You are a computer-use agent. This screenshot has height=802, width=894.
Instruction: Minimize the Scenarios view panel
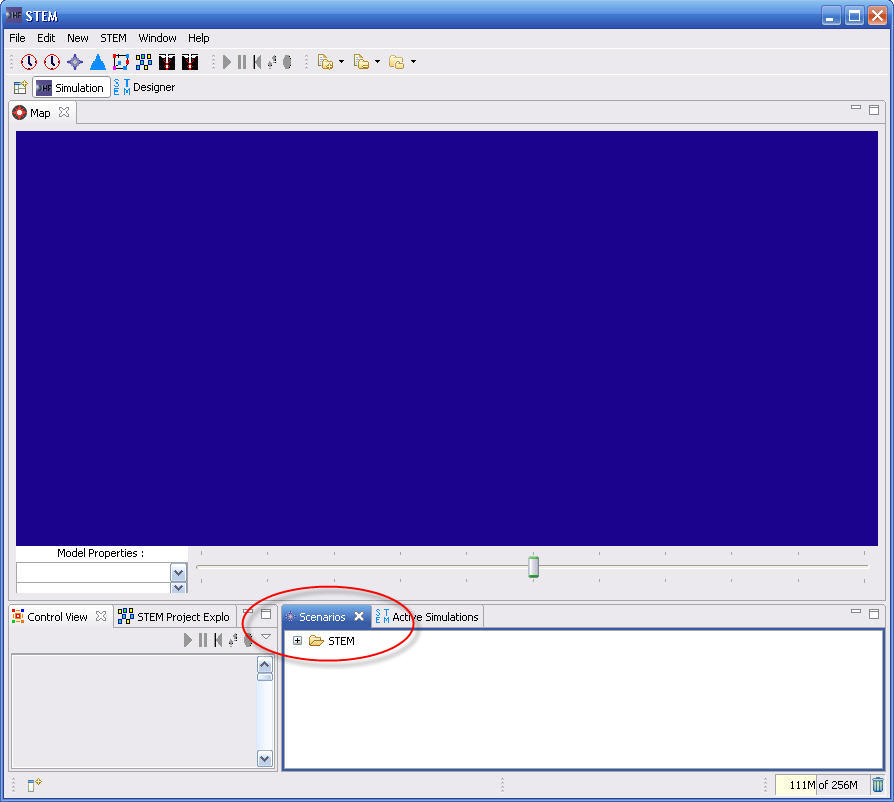click(855, 611)
